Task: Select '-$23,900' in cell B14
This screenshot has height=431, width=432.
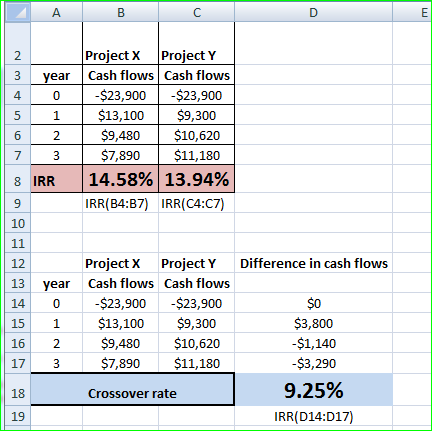Action: click(121, 303)
